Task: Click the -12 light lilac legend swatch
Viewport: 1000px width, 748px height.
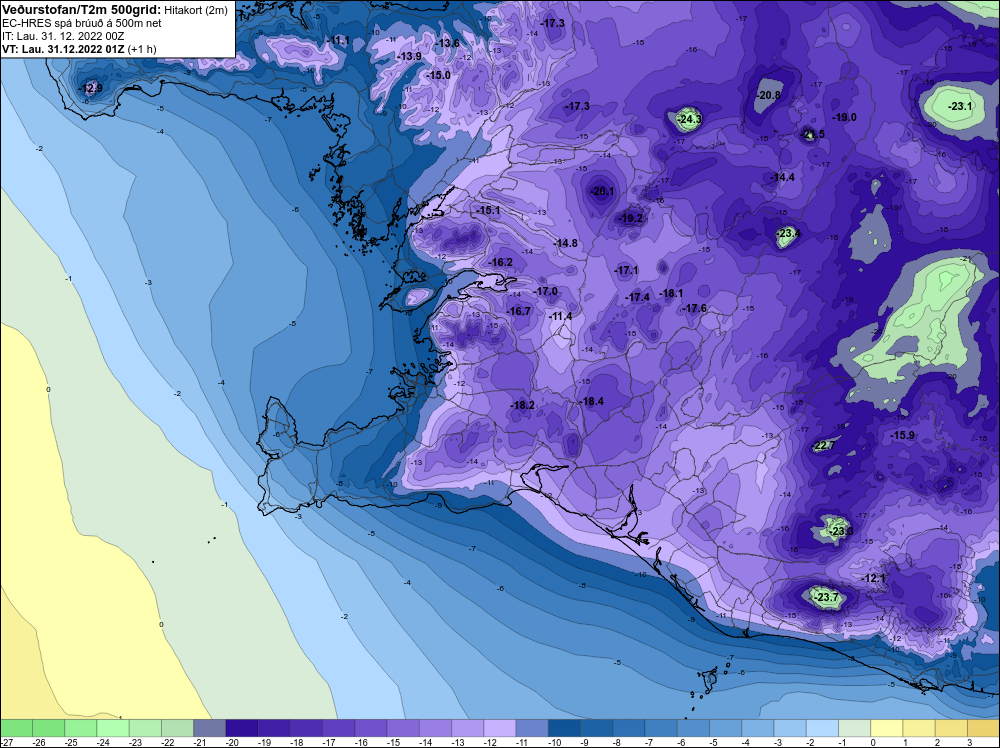Action: pyautogui.click(x=500, y=728)
